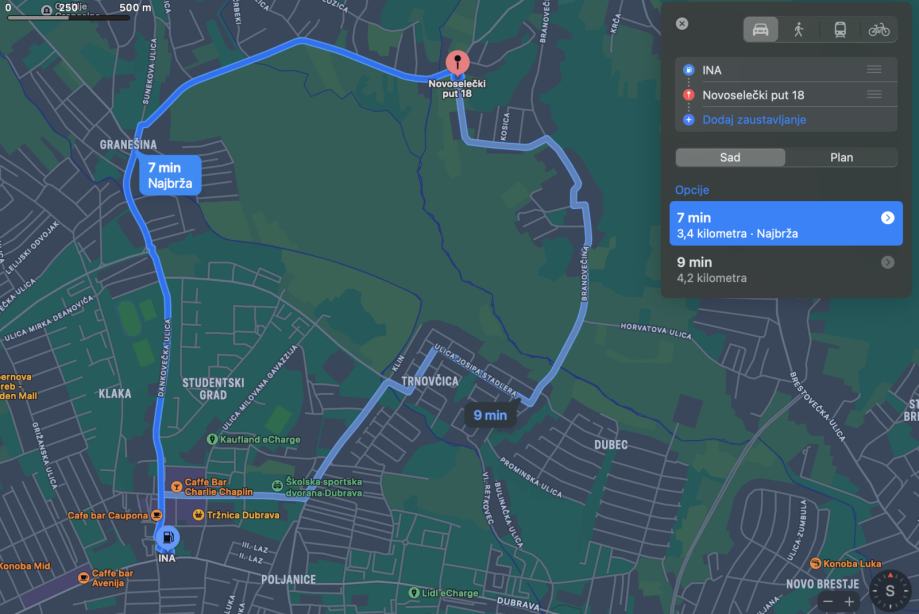
Task: Click the compass showing S
Action: point(890,591)
